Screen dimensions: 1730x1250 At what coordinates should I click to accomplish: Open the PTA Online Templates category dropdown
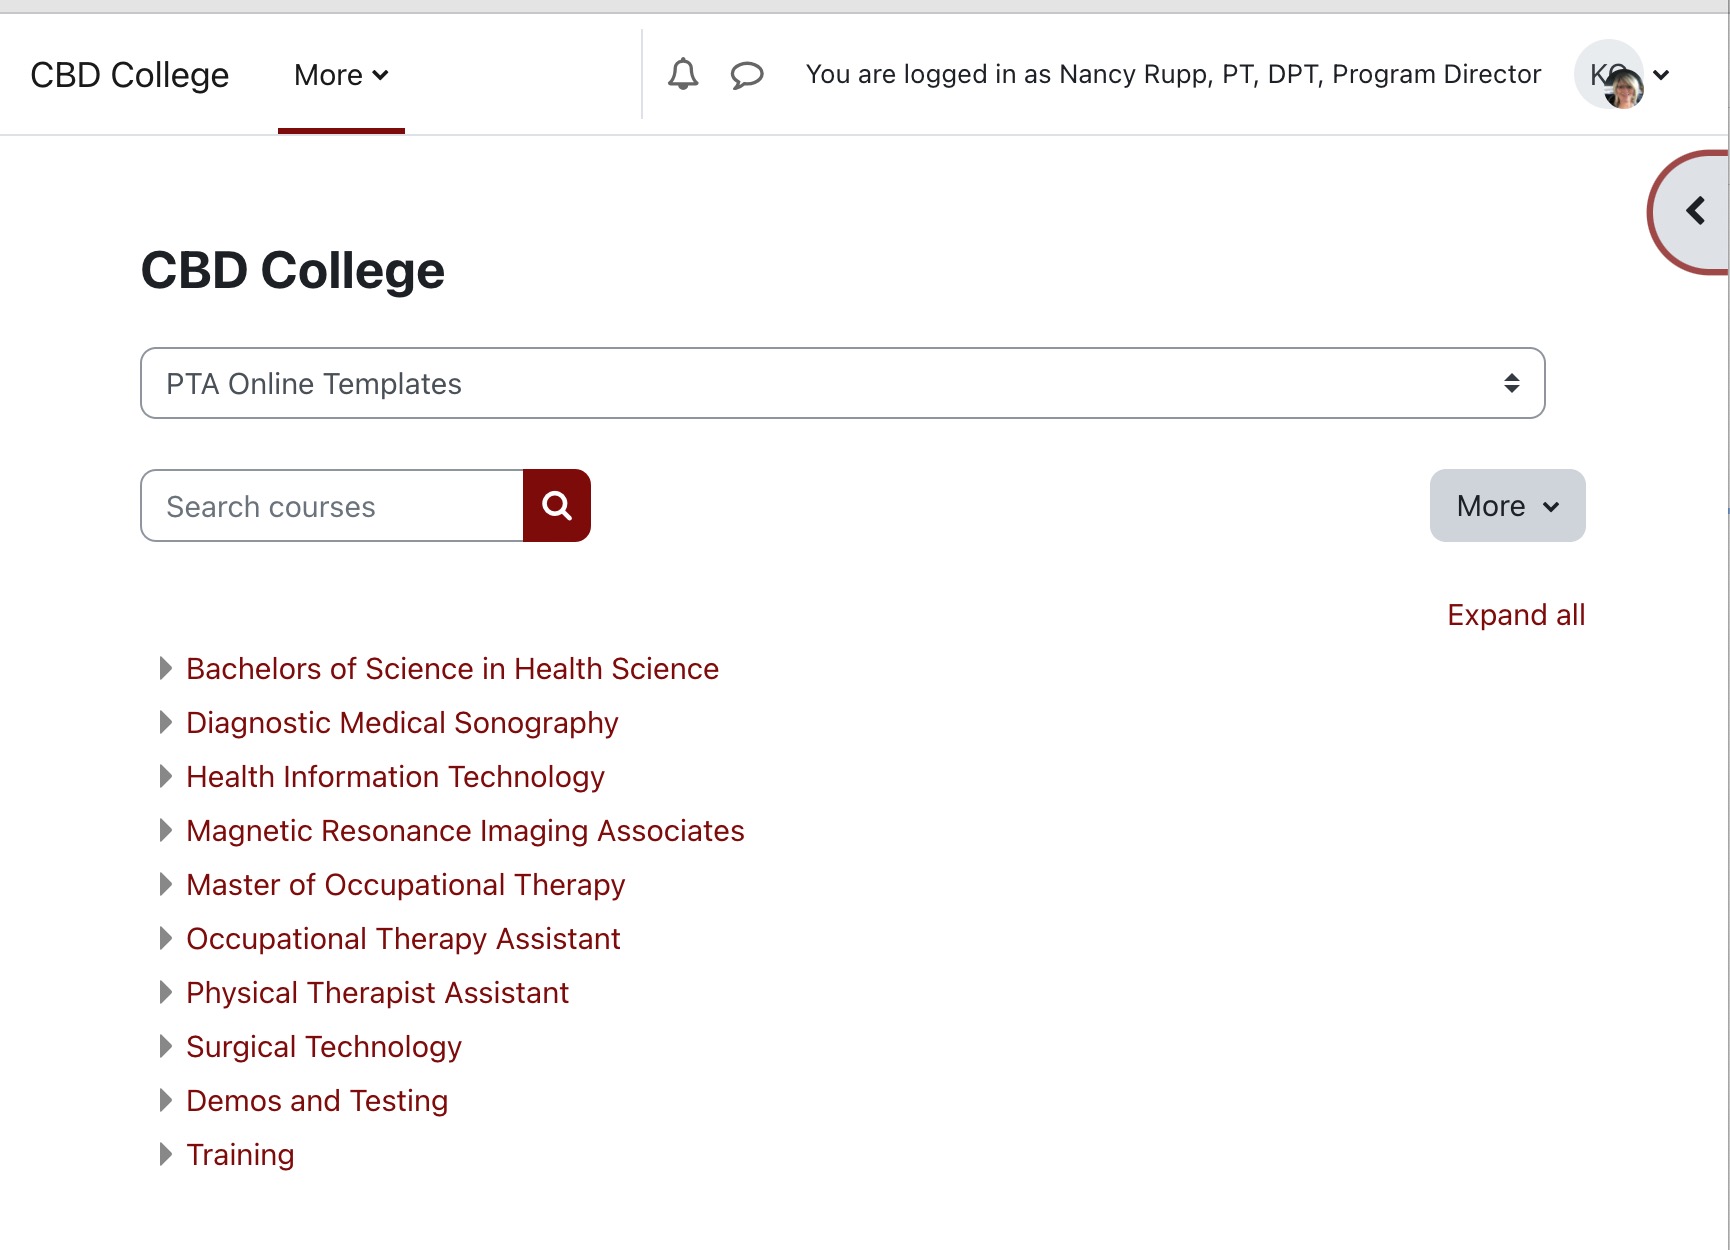842,383
